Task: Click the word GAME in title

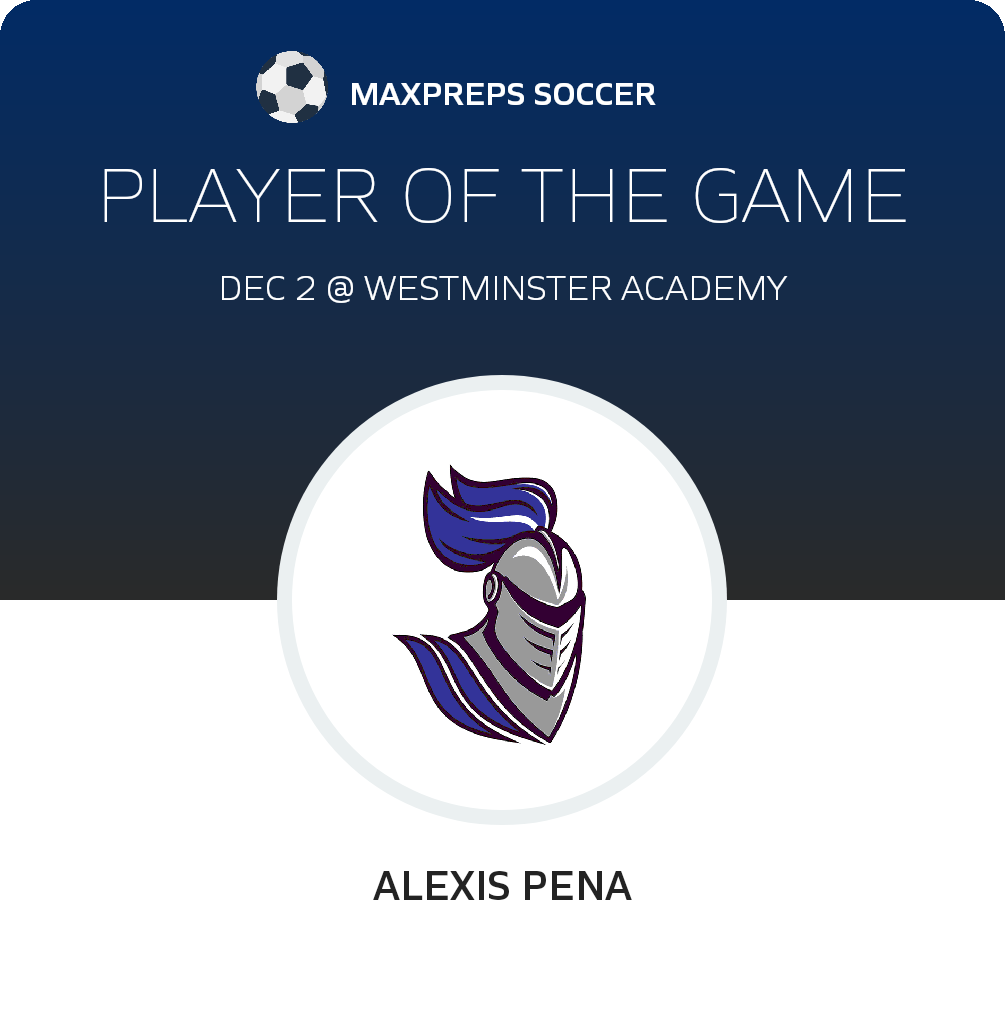Action: tap(799, 196)
